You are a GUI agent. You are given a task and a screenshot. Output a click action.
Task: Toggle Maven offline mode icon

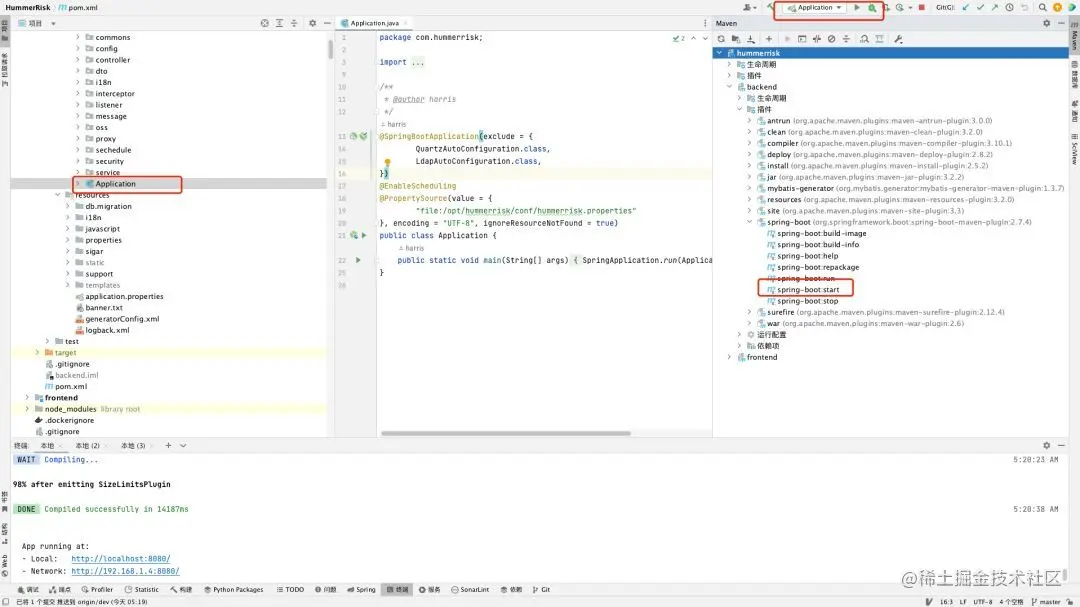817,39
